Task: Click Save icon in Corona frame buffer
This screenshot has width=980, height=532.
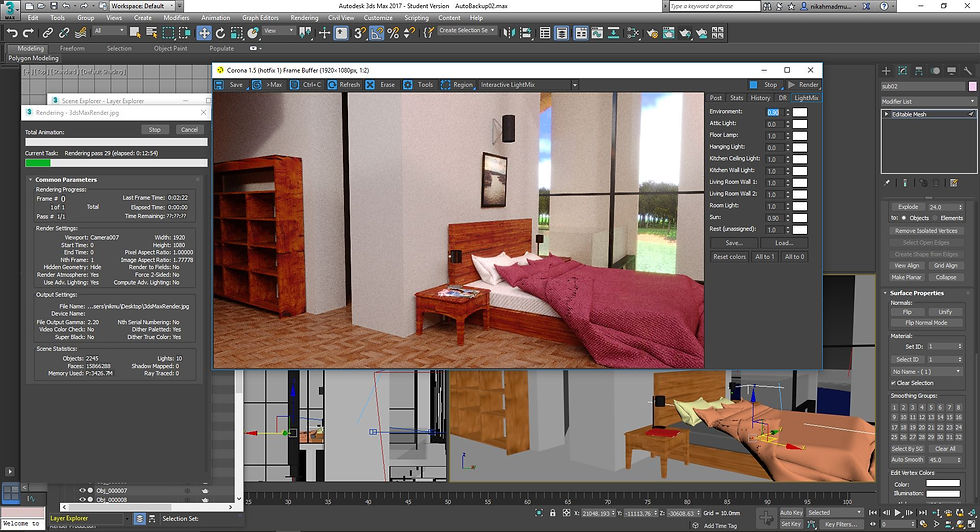Action: pos(219,84)
